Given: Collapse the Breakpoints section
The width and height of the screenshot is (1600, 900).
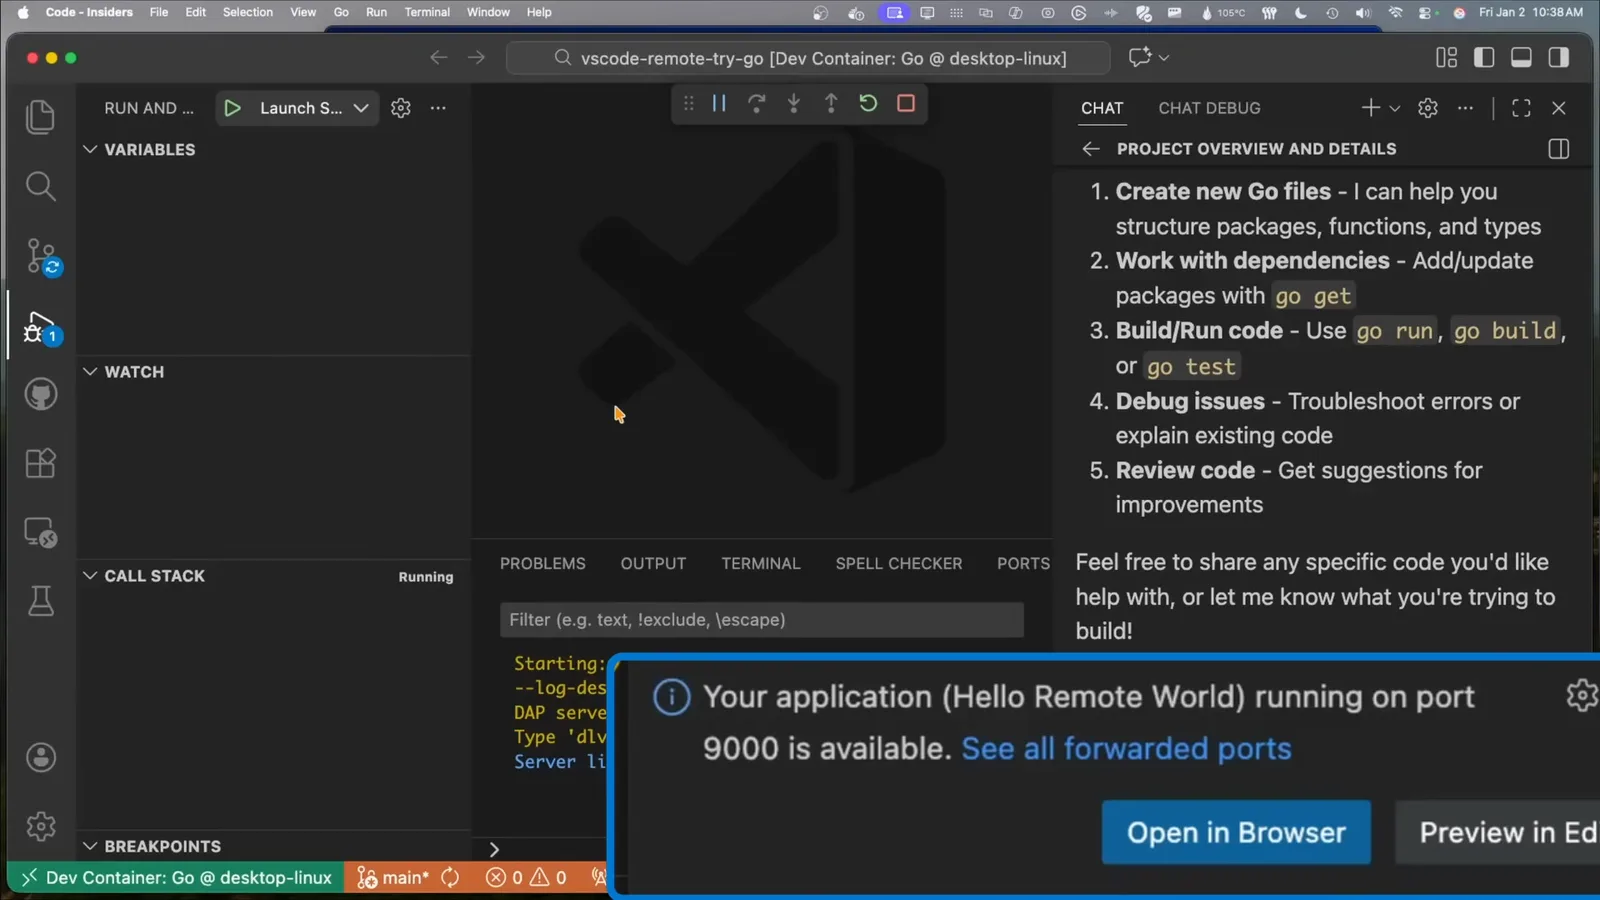Looking at the screenshot, I should tap(90, 846).
